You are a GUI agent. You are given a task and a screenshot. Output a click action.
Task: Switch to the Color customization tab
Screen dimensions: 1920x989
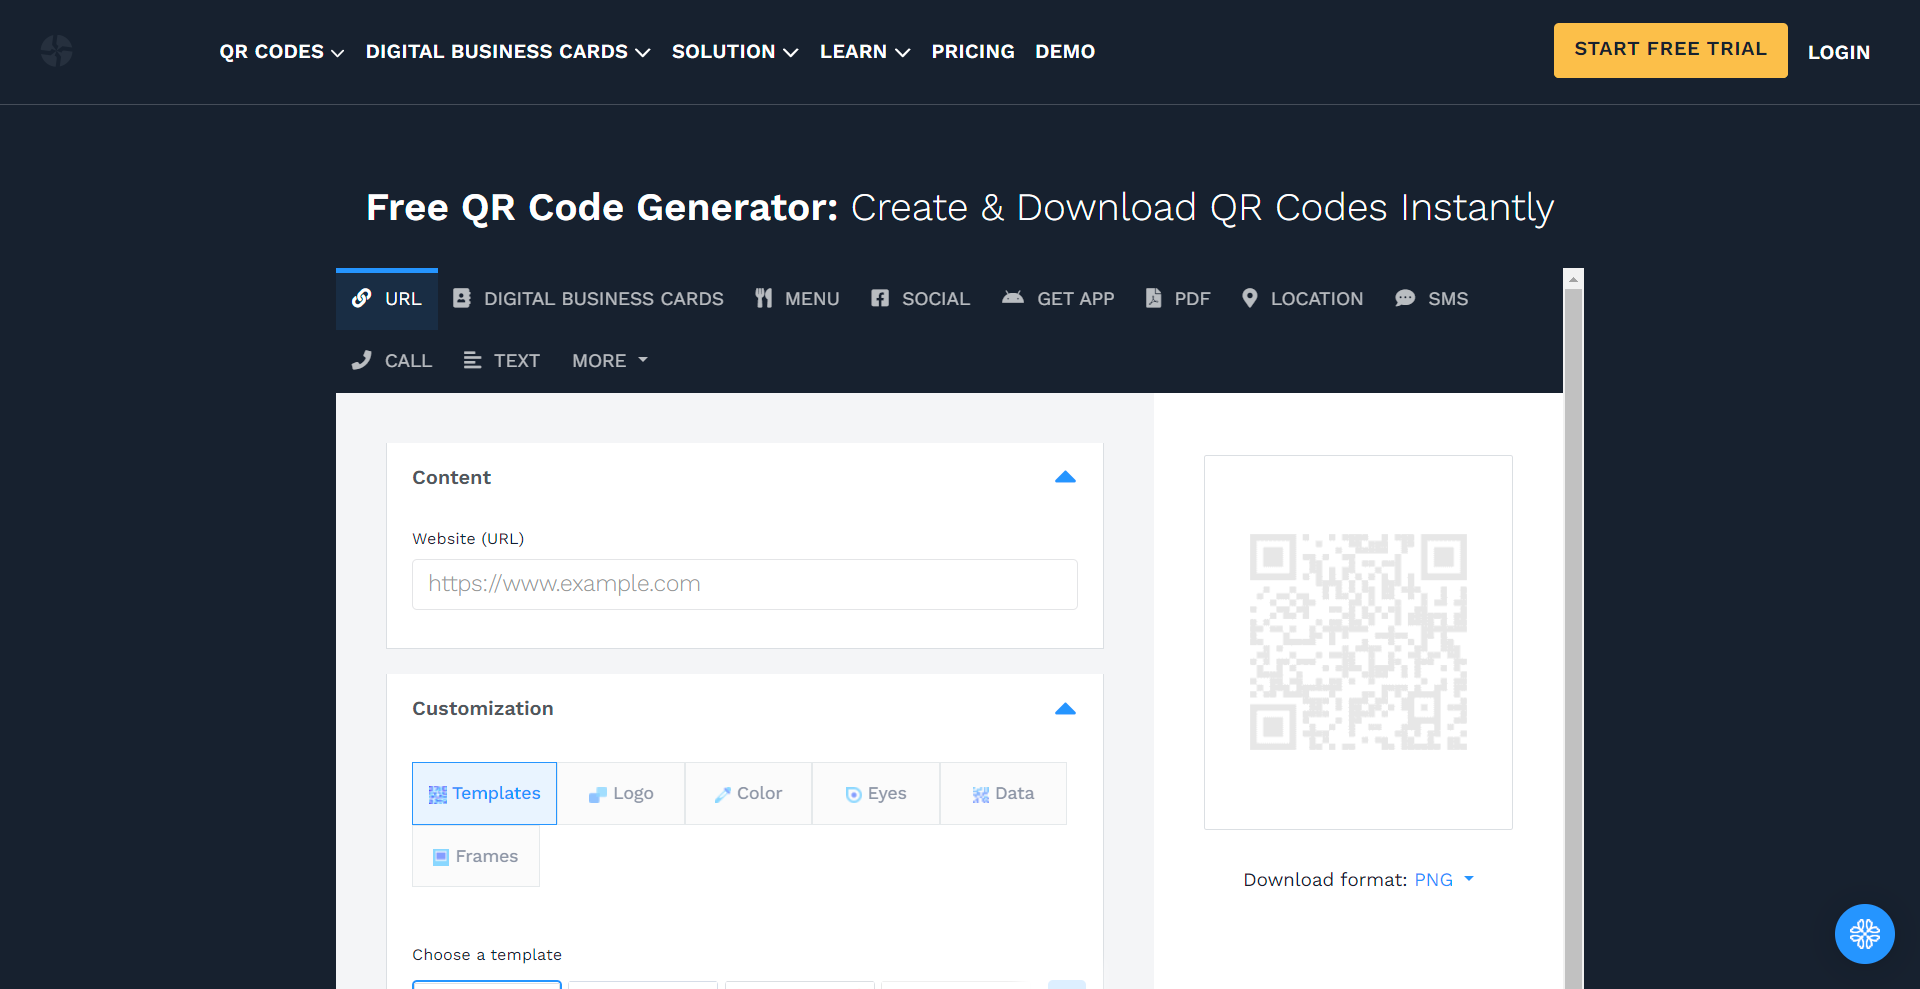point(748,794)
